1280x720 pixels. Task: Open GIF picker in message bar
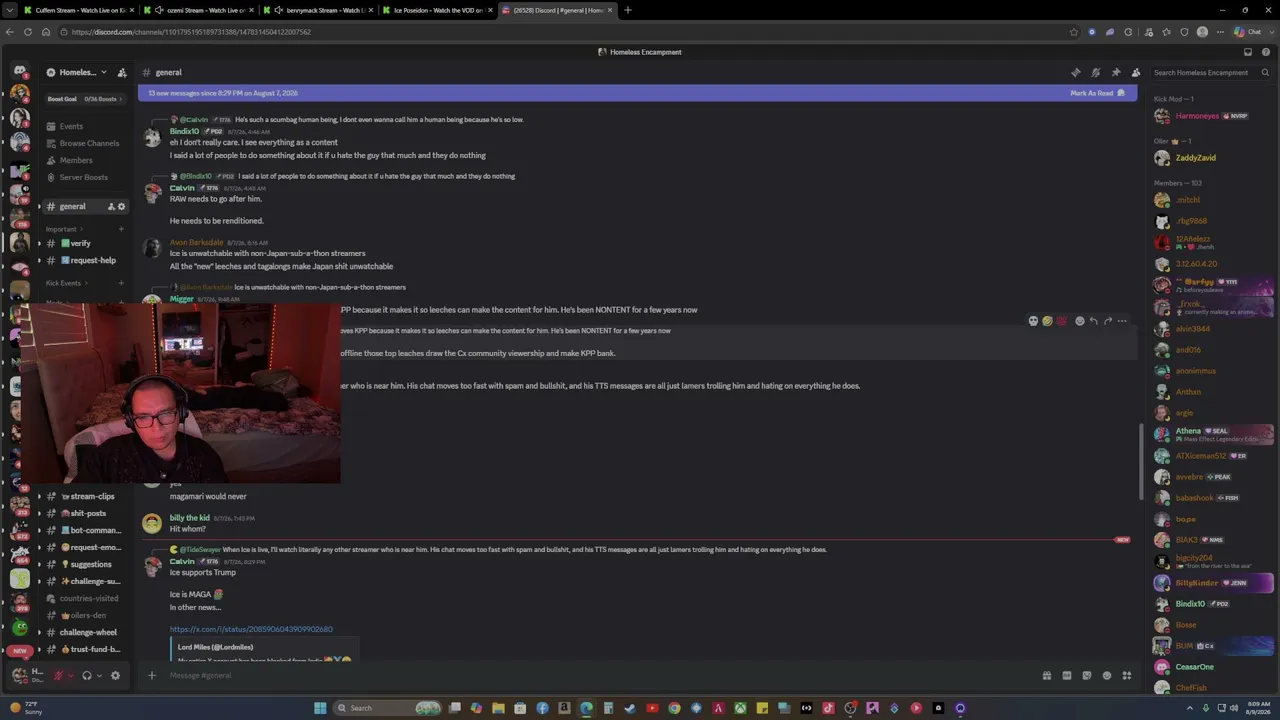click(1067, 675)
